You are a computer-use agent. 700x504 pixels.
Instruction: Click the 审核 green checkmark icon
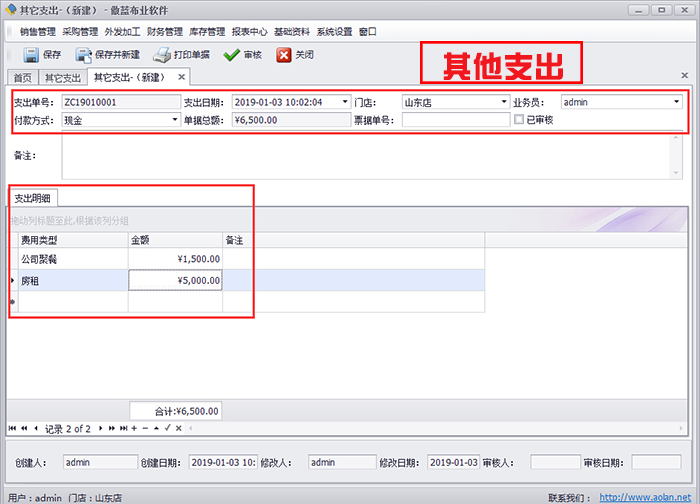(x=232, y=55)
